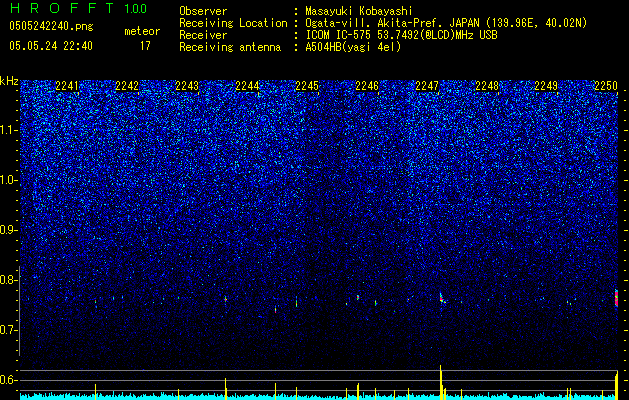This screenshot has width=629, height=400.
Task: Click the 0.8 kHz frequency tick
Action: (9, 280)
